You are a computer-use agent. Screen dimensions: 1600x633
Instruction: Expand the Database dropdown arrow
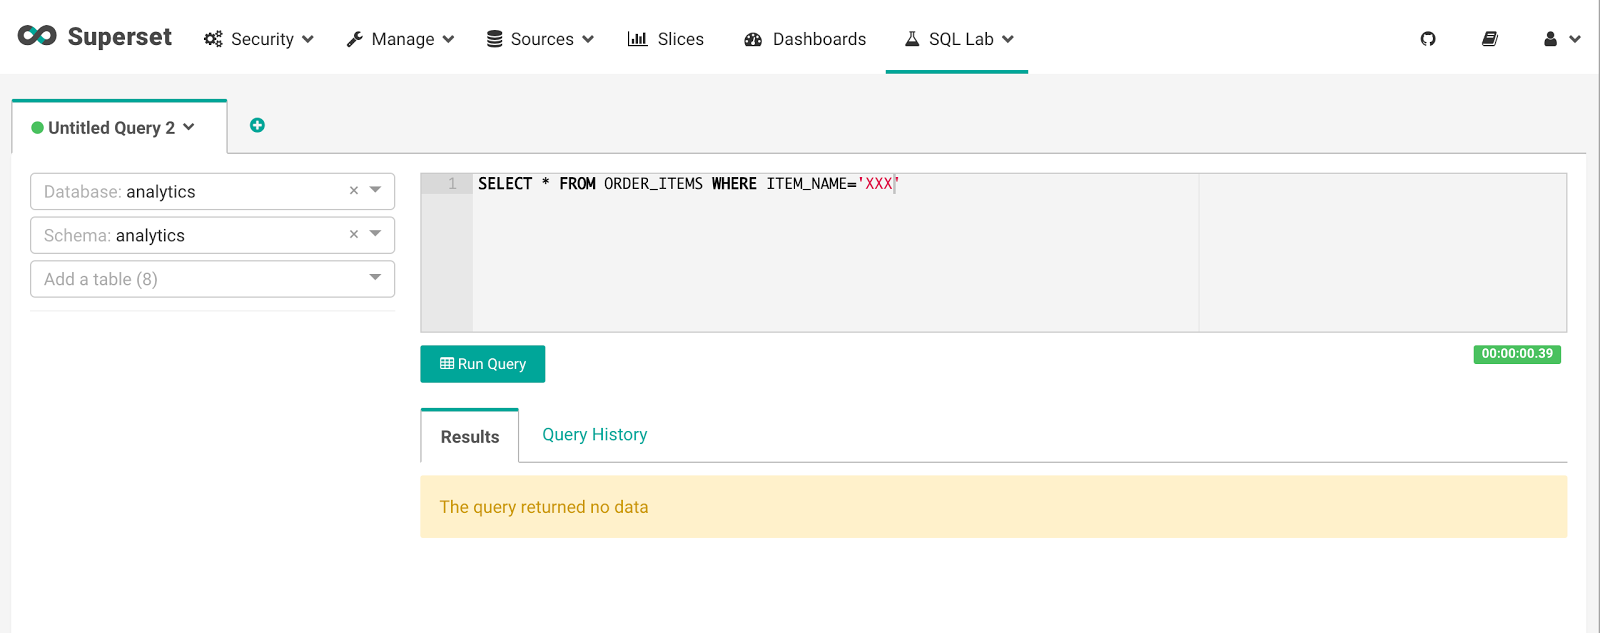click(x=376, y=190)
